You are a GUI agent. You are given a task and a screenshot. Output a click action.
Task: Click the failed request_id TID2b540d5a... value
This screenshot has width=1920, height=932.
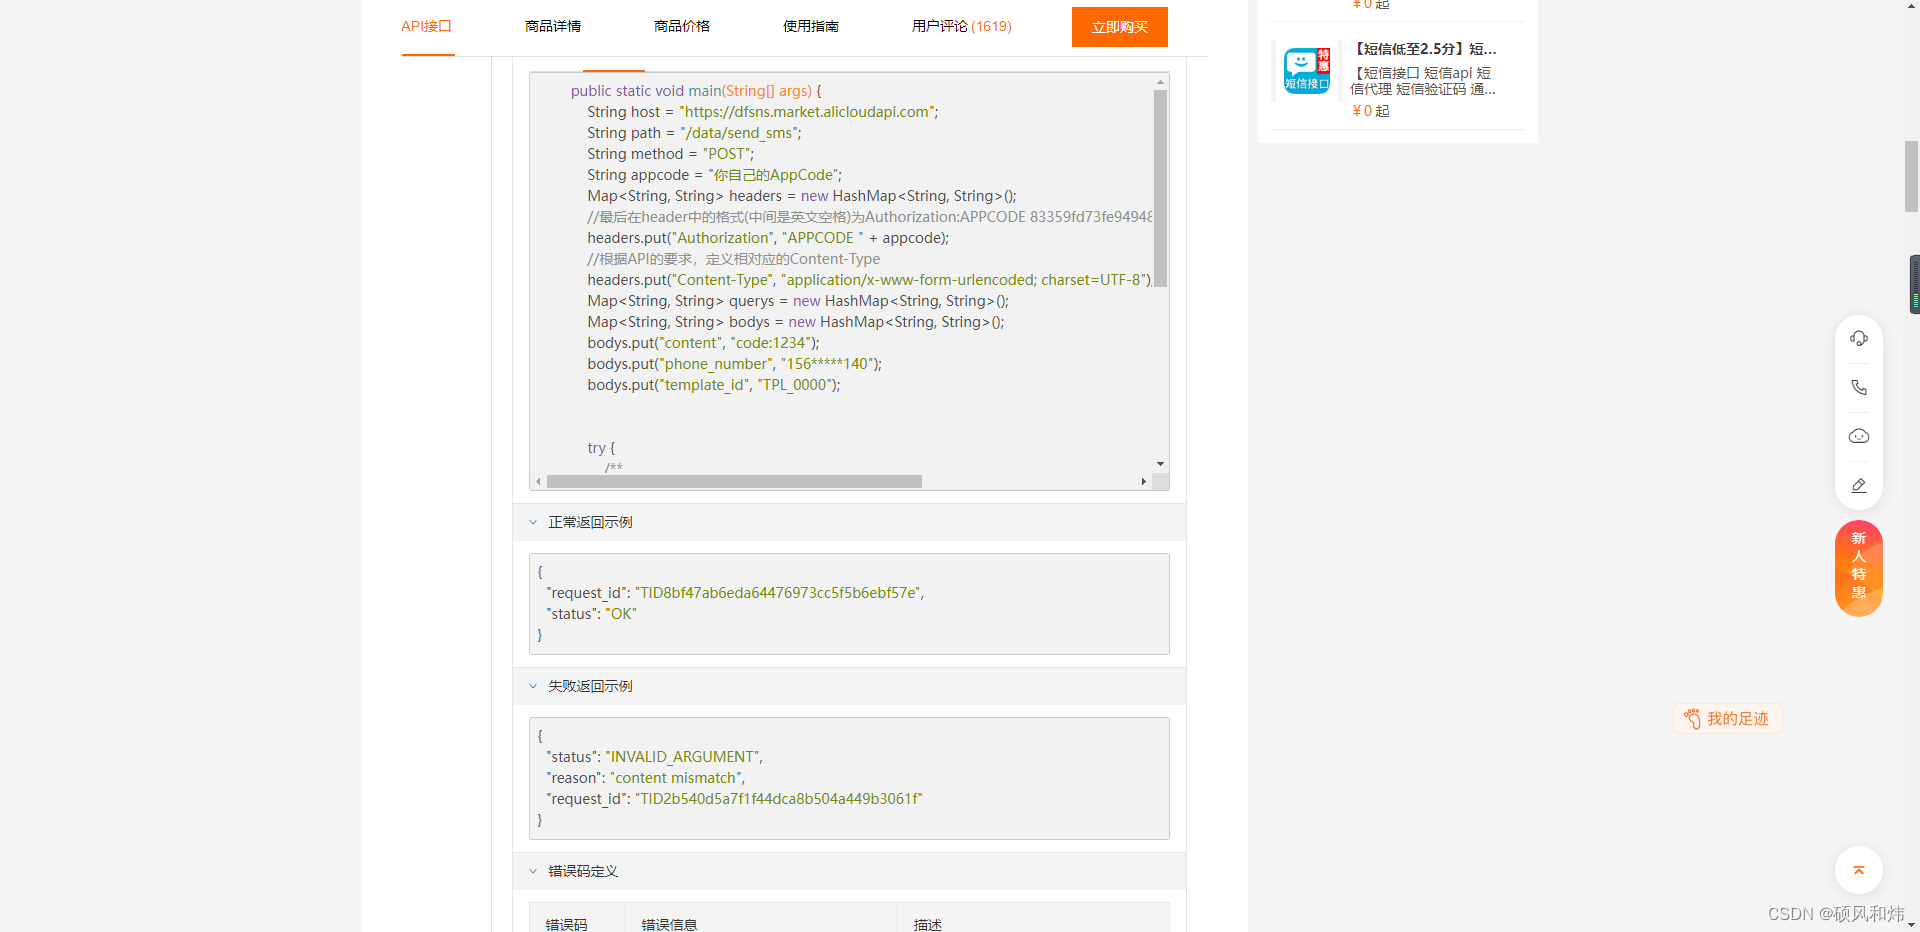pyautogui.click(x=778, y=799)
